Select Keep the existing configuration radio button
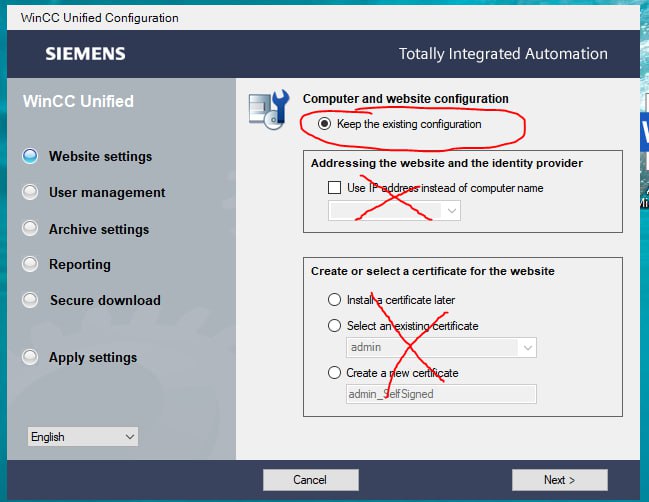 pyautogui.click(x=324, y=124)
